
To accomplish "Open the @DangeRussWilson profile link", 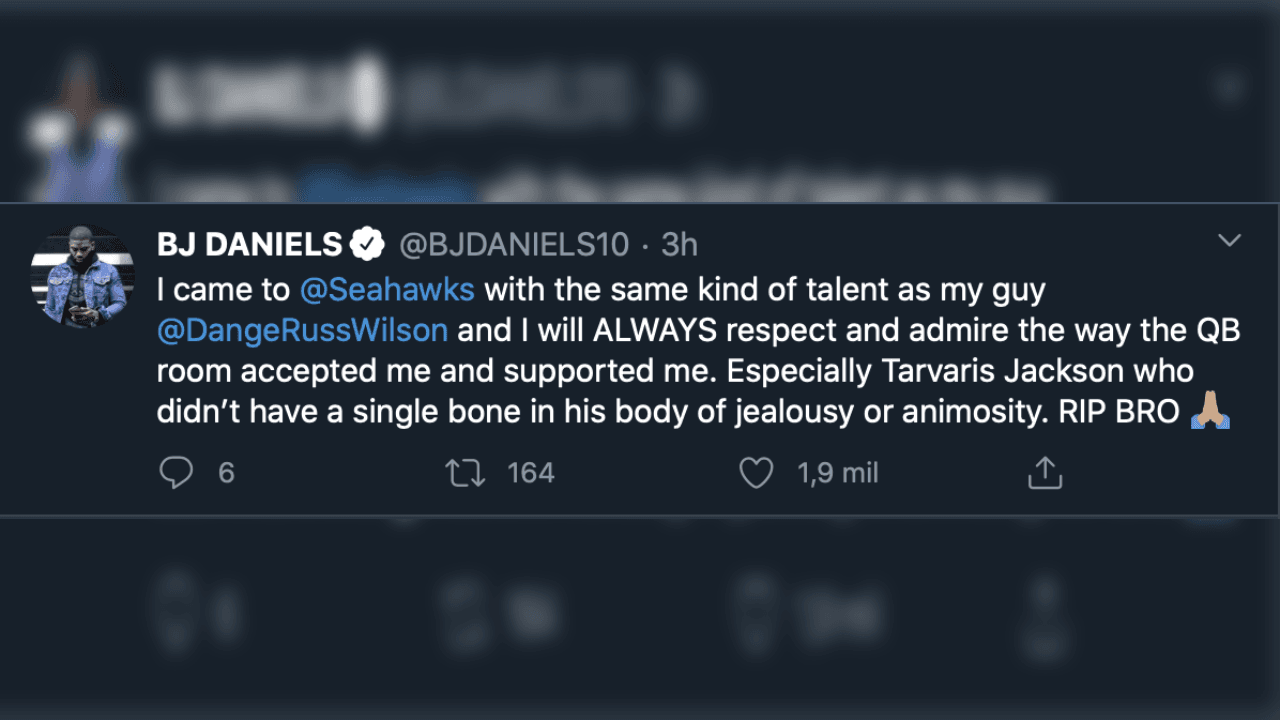I will [x=302, y=331].
